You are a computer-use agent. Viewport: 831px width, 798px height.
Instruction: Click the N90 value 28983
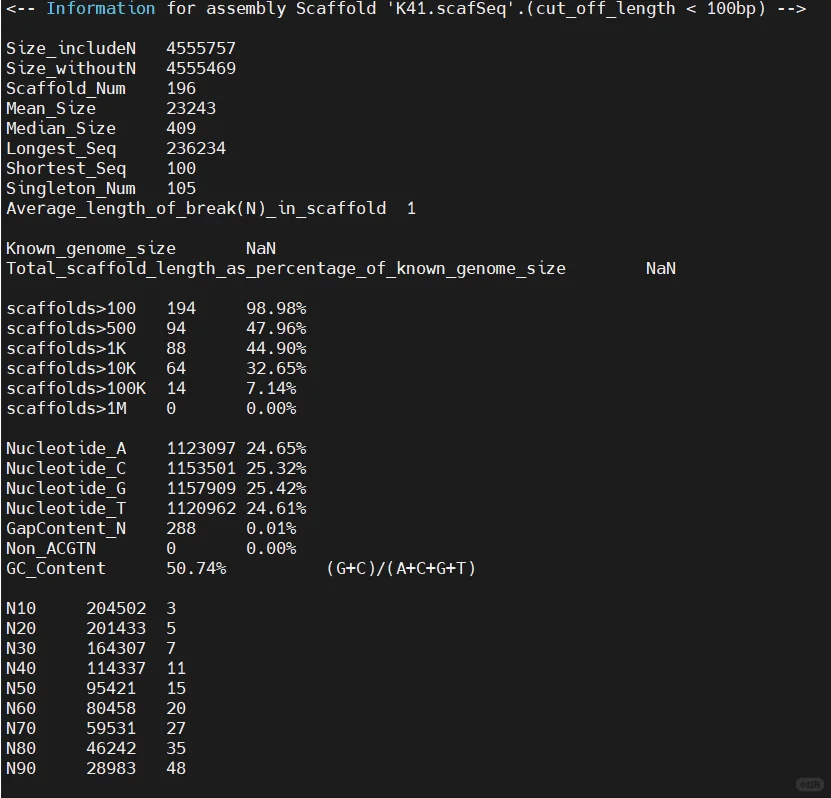[x=111, y=768]
